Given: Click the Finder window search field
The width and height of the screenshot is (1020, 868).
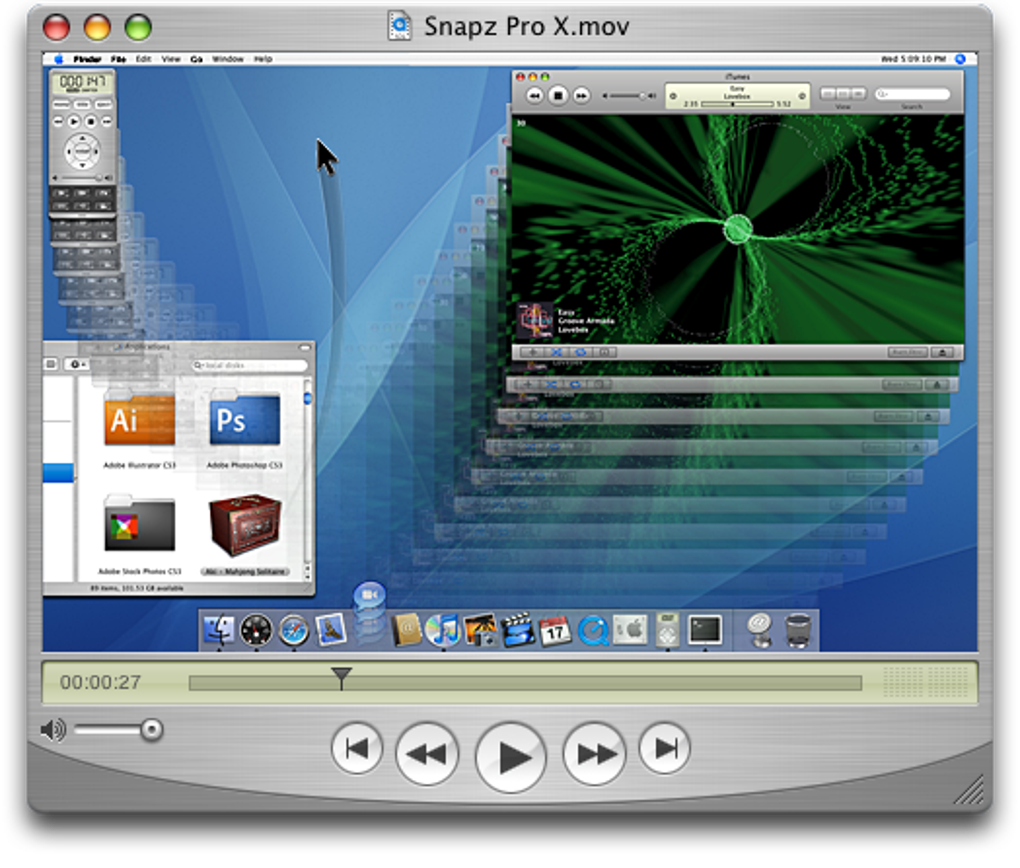Looking at the screenshot, I should coord(249,366).
